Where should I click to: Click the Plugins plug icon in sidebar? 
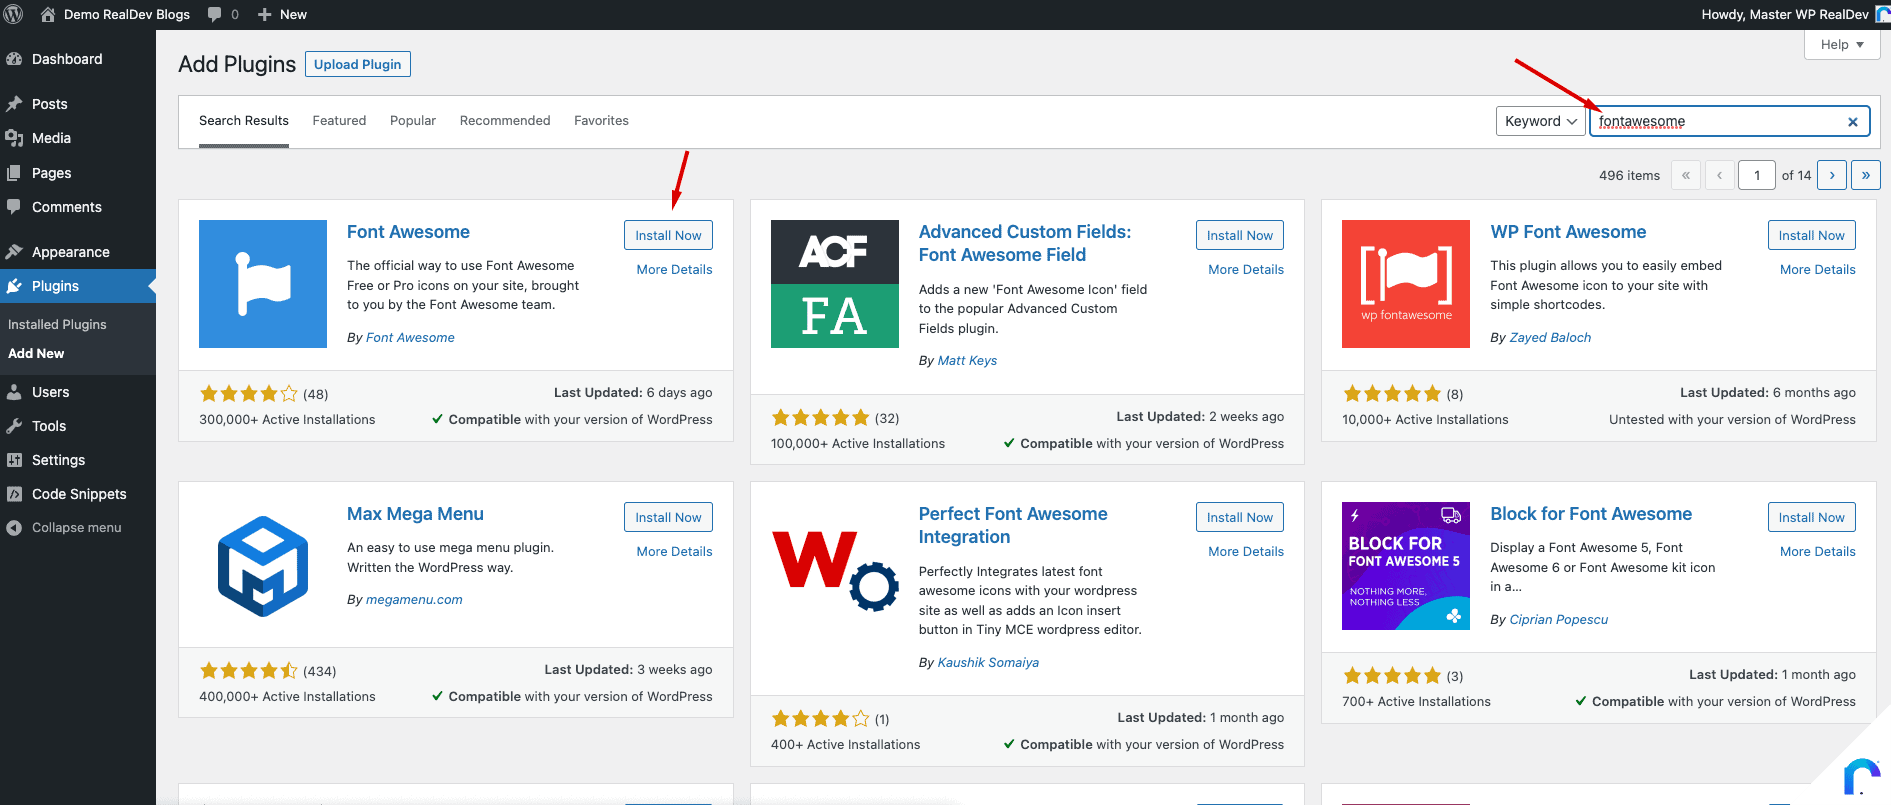point(14,286)
